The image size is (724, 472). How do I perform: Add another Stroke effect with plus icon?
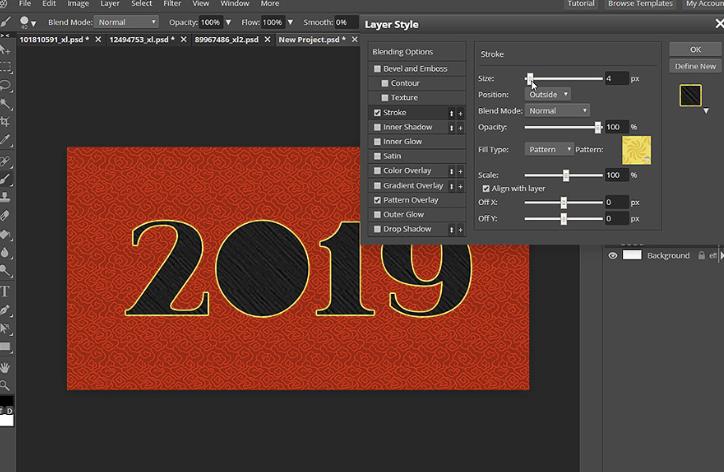460,113
